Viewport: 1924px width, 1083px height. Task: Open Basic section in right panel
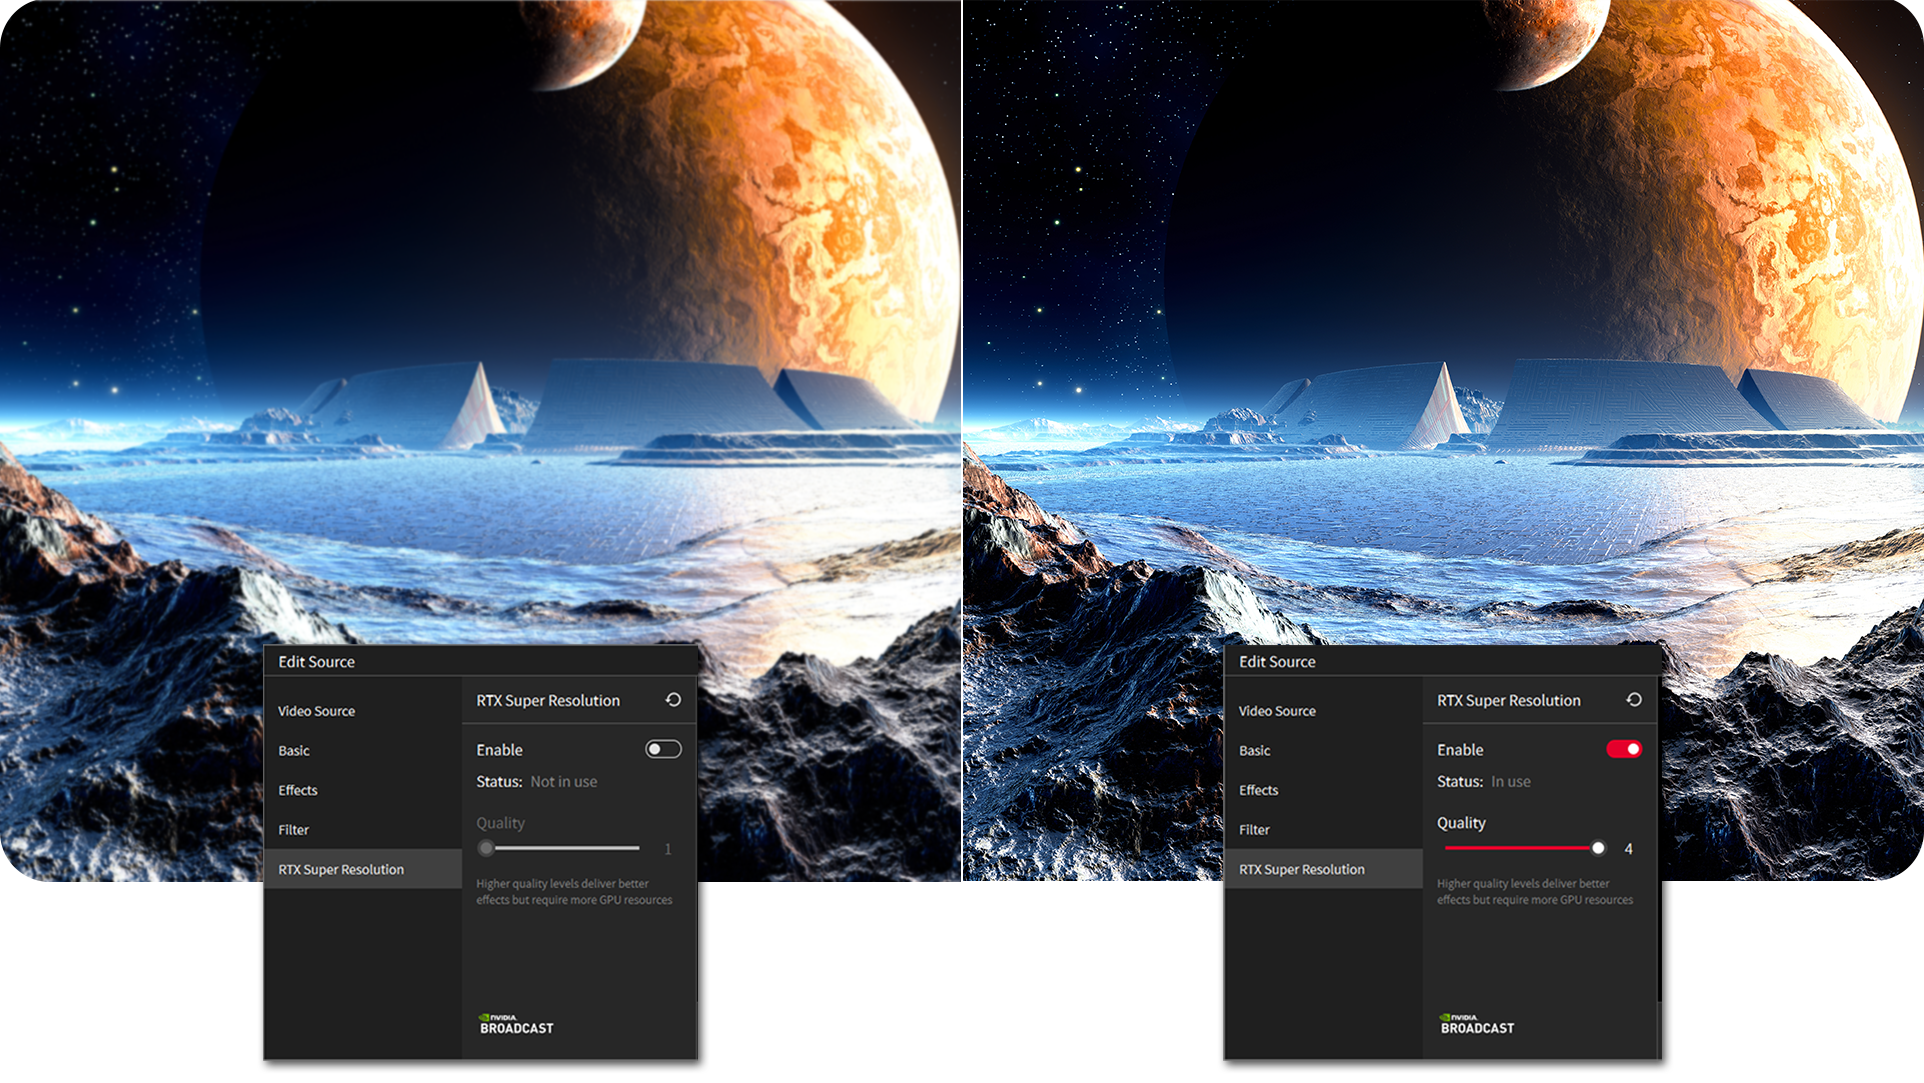(x=1255, y=751)
